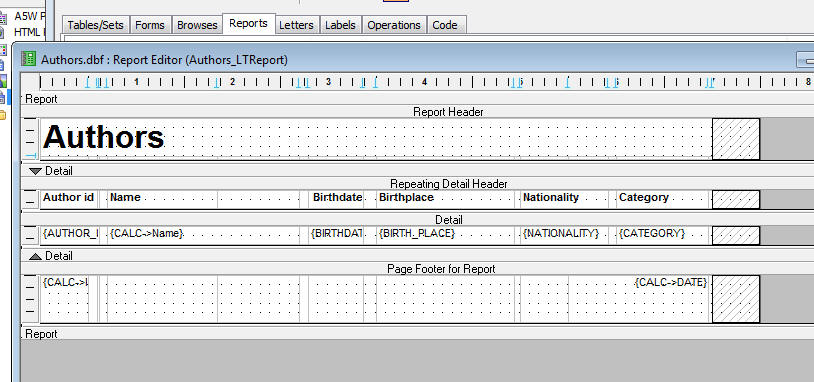
Task: Select the Nationality column header label
Action: (x=551, y=197)
